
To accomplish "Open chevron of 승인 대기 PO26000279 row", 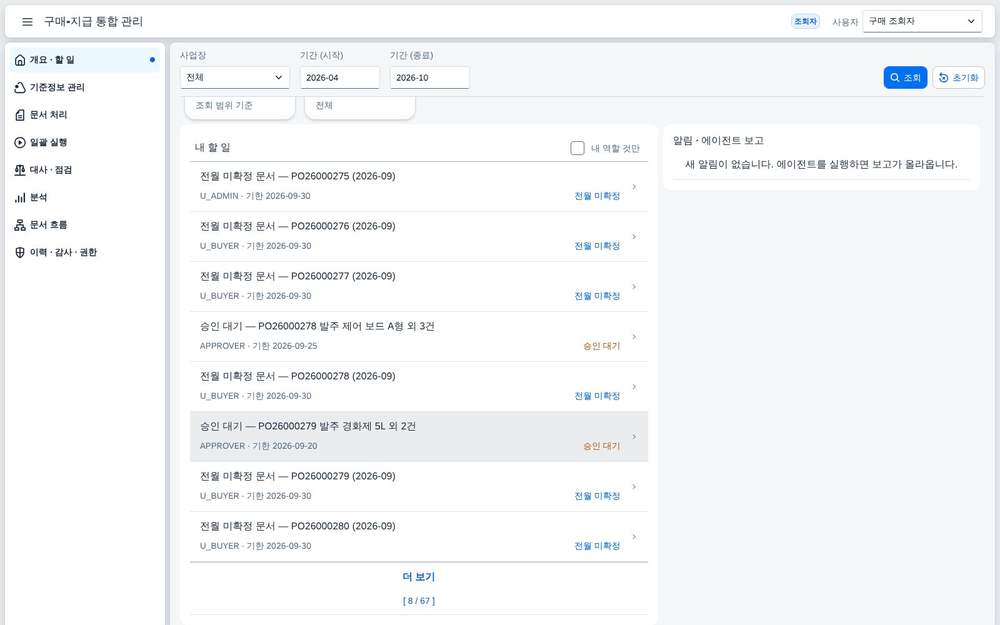I will pyautogui.click(x=634, y=437).
